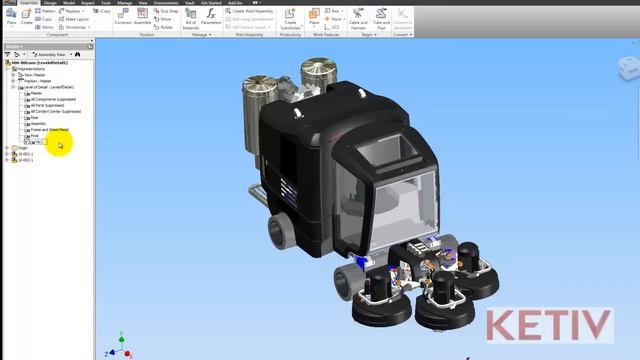Select the Copy component tool
The height and width of the screenshot is (360, 640).
(x=44, y=19)
